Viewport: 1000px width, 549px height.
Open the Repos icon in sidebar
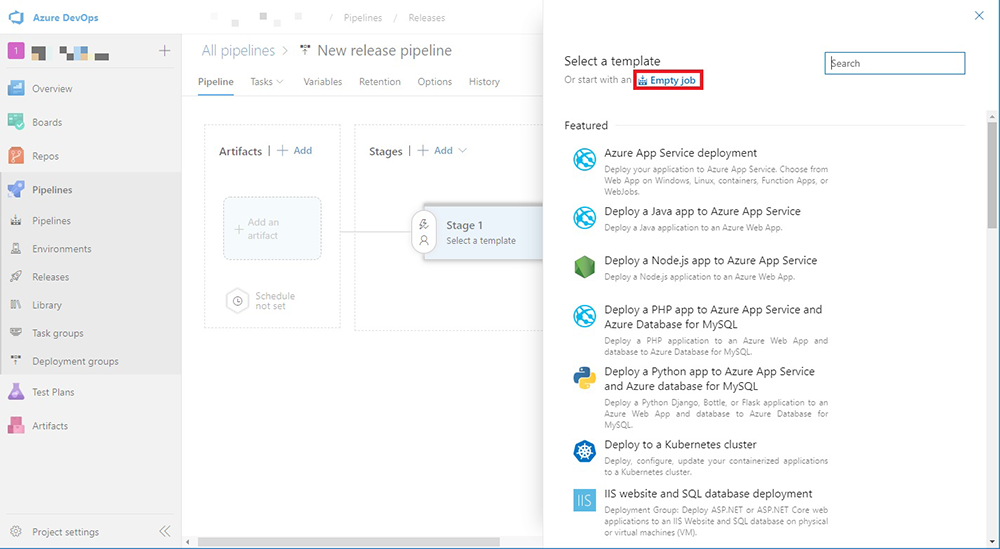(x=16, y=156)
